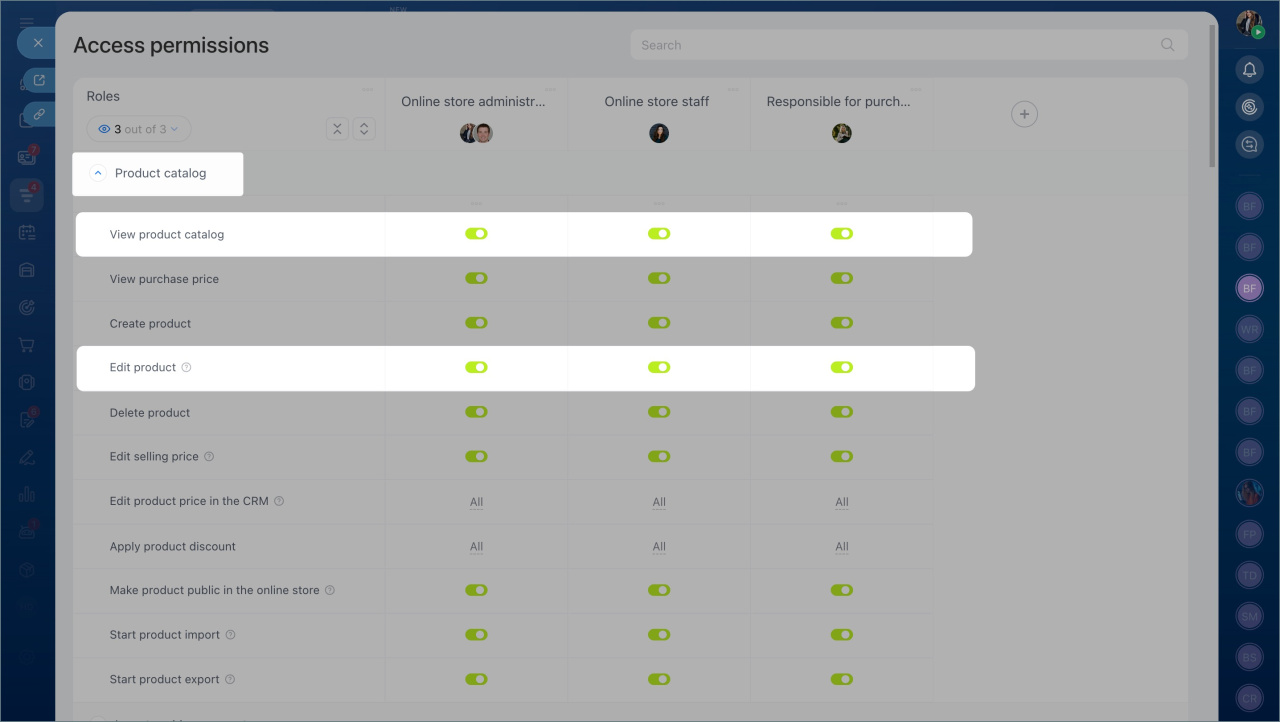Open the Roles column three-dot menu
1280x722 pixels.
367,90
